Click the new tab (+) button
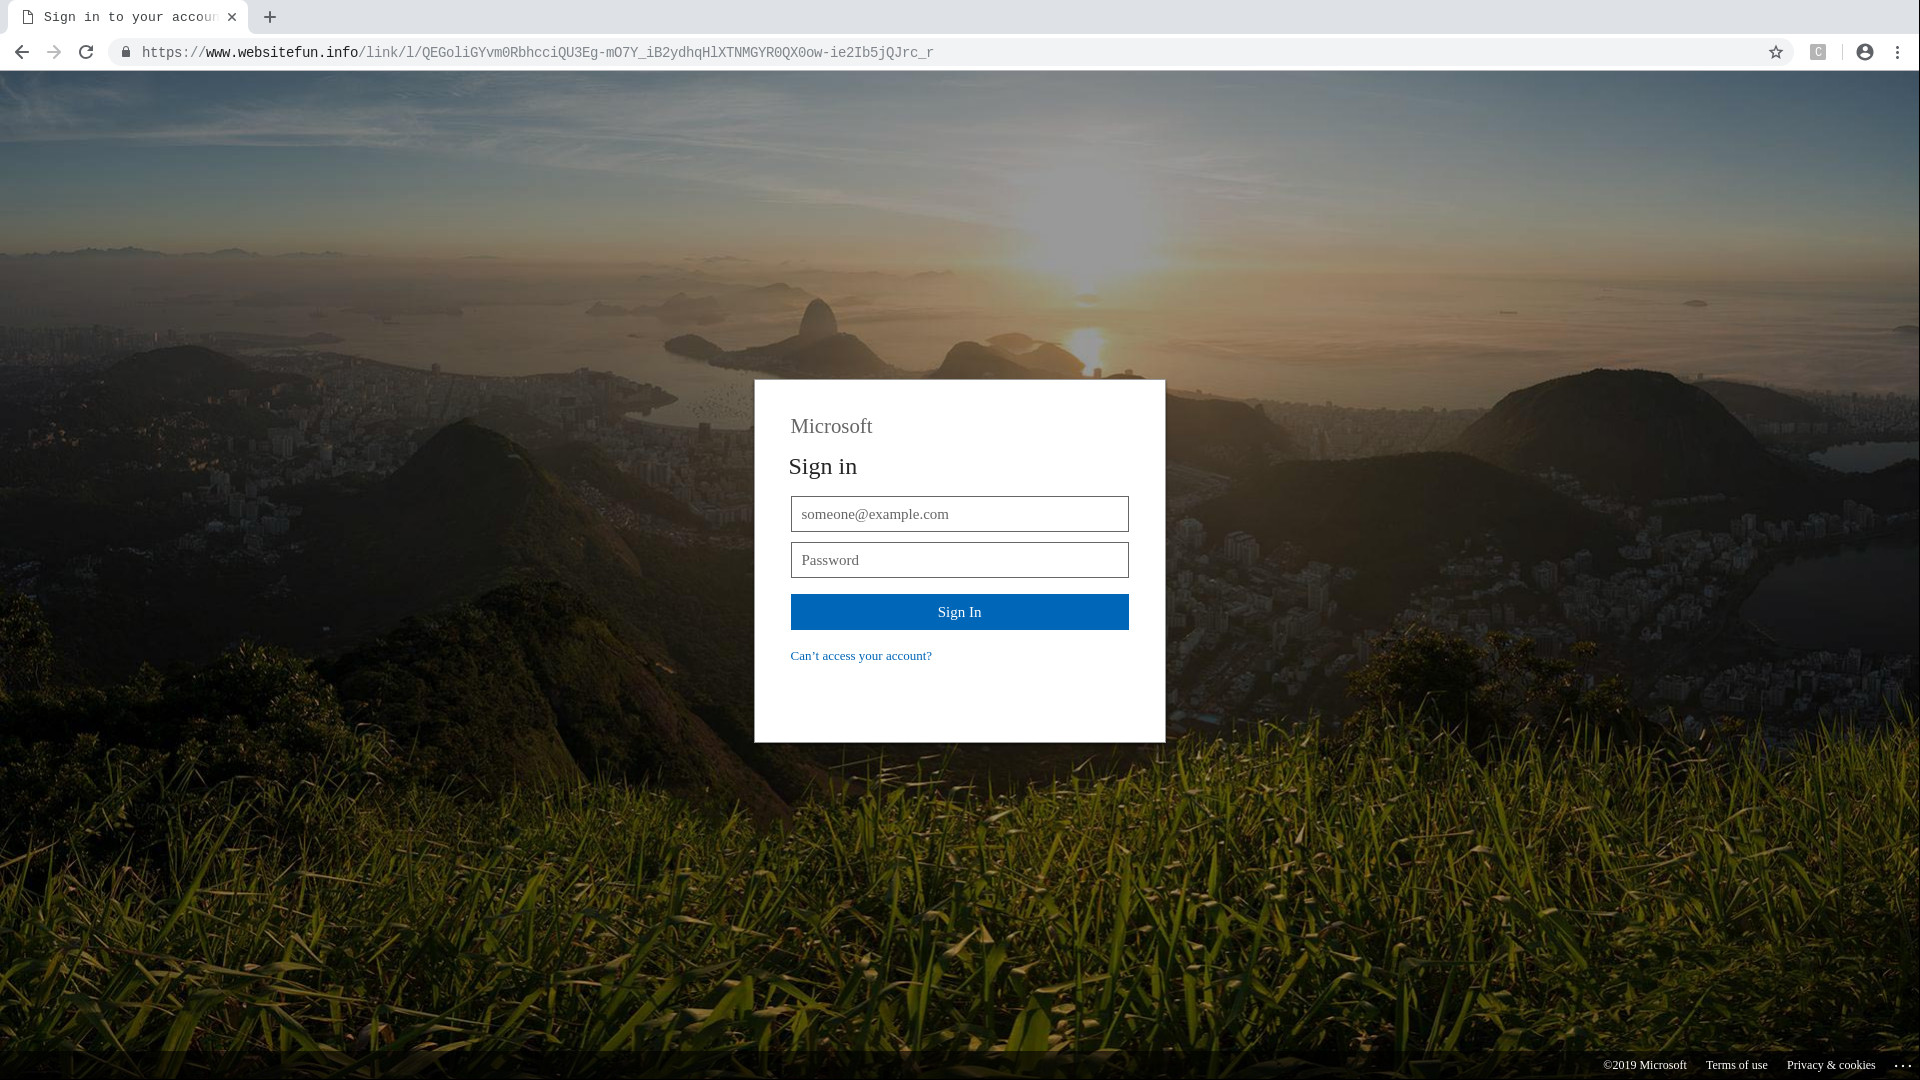 [270, 16]
